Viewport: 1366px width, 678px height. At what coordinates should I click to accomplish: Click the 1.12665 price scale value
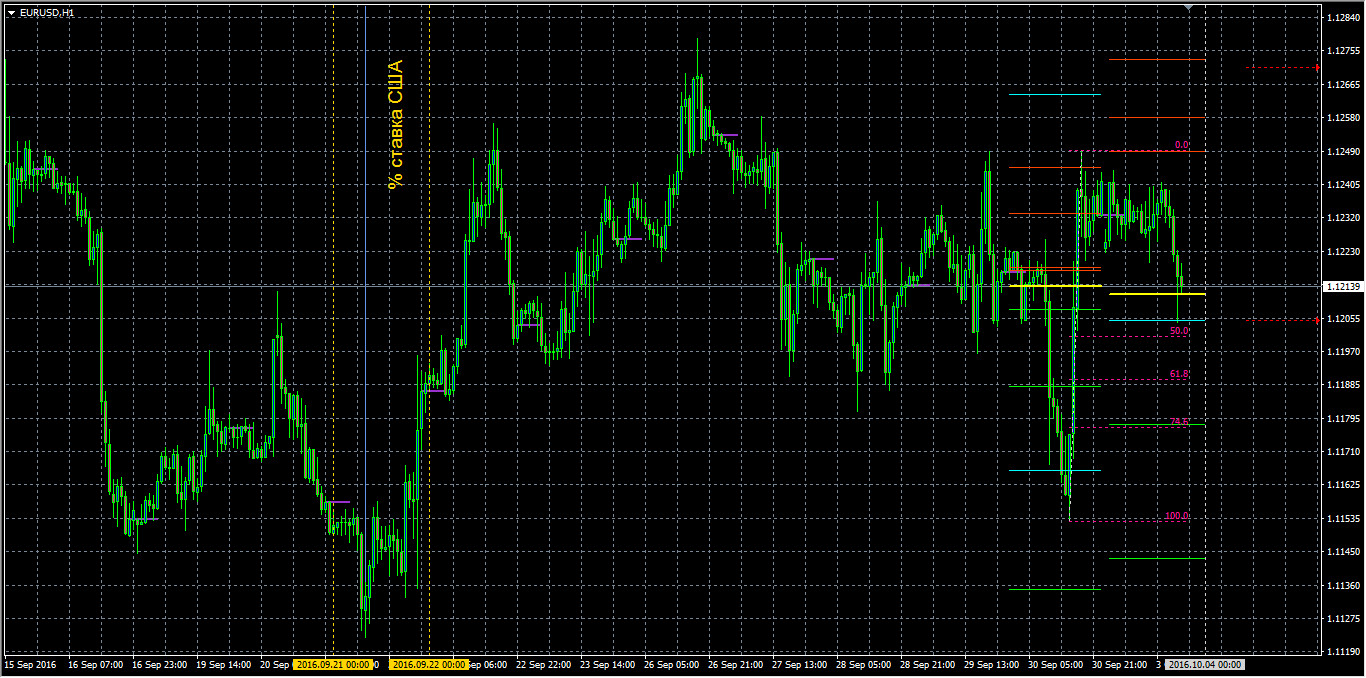click(x=1343, y=85)
